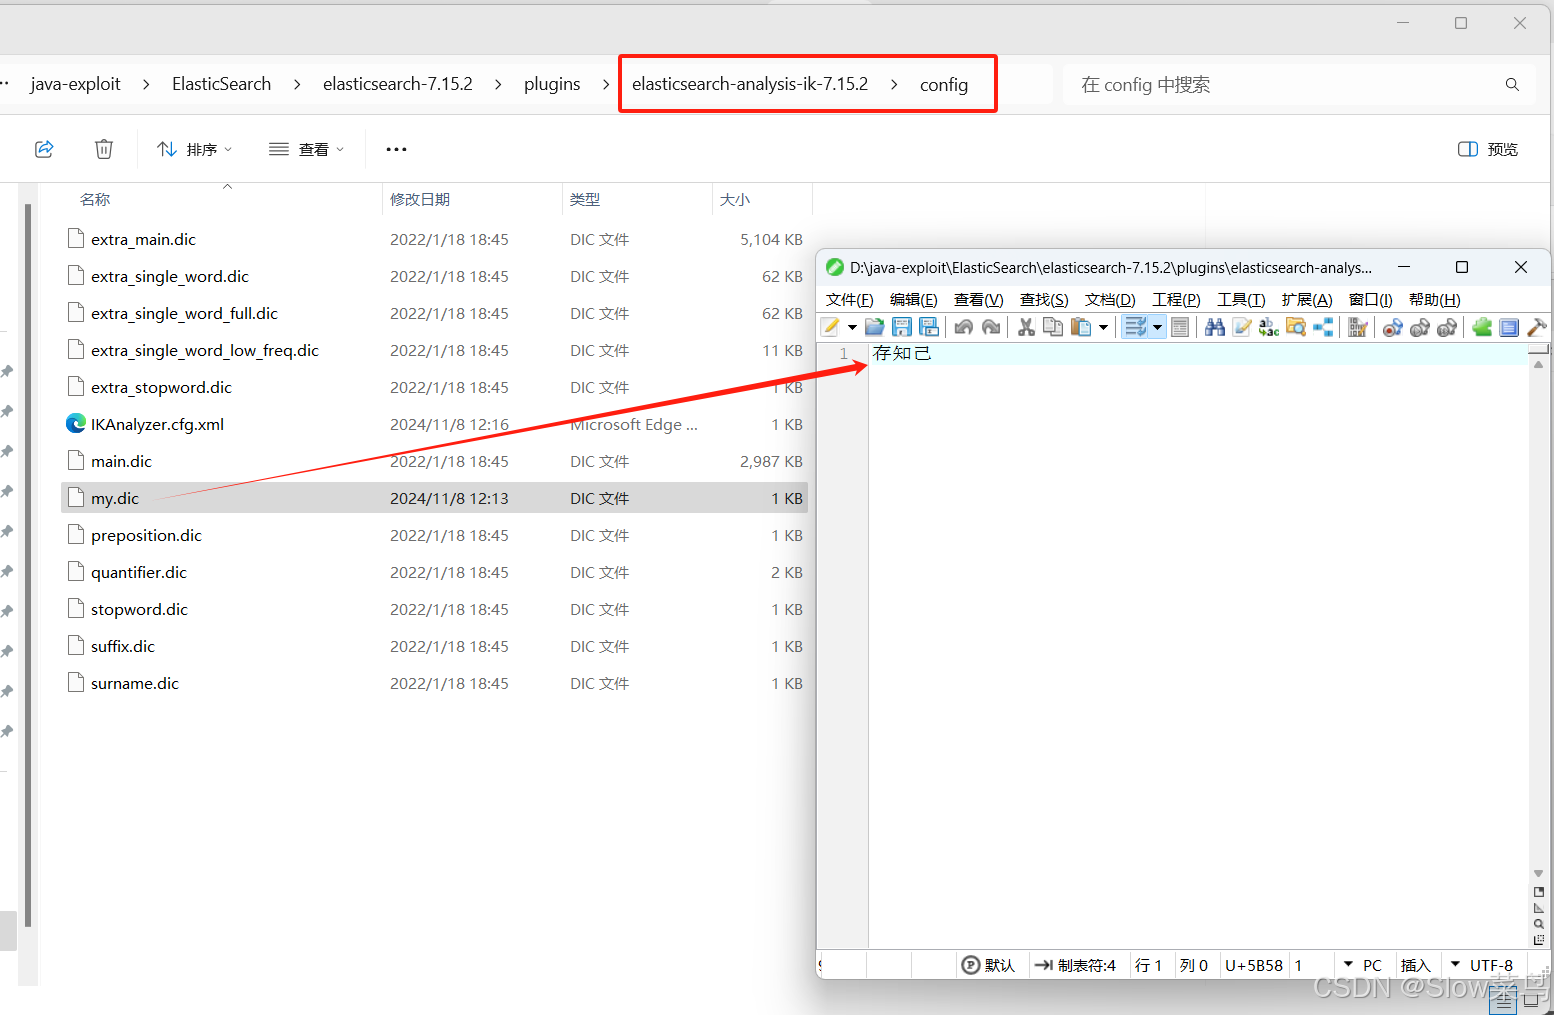Viewport: 1554px width, 1015px height.
Task: Start macro recording with the record icon
Action: 1392,327
